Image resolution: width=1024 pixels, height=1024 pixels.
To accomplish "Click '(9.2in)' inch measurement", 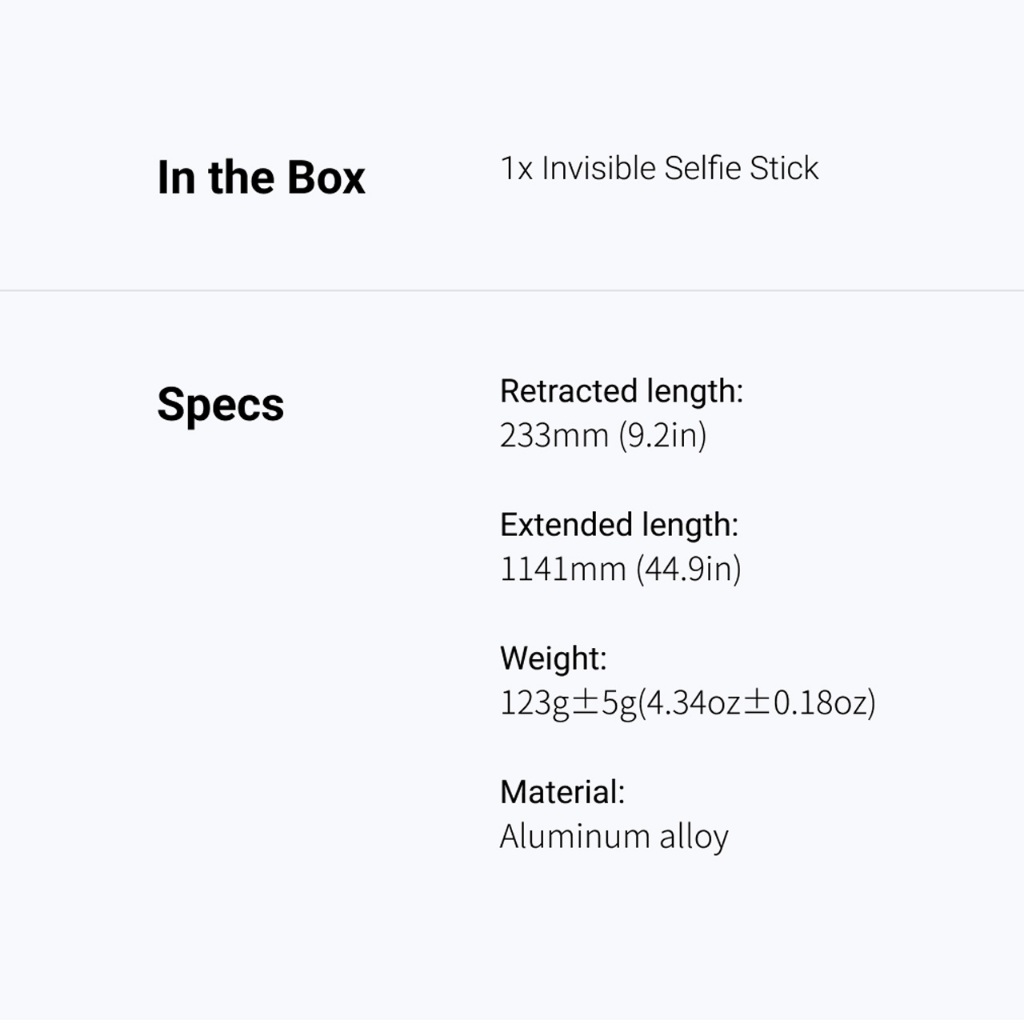I will (x=662, y=436).
